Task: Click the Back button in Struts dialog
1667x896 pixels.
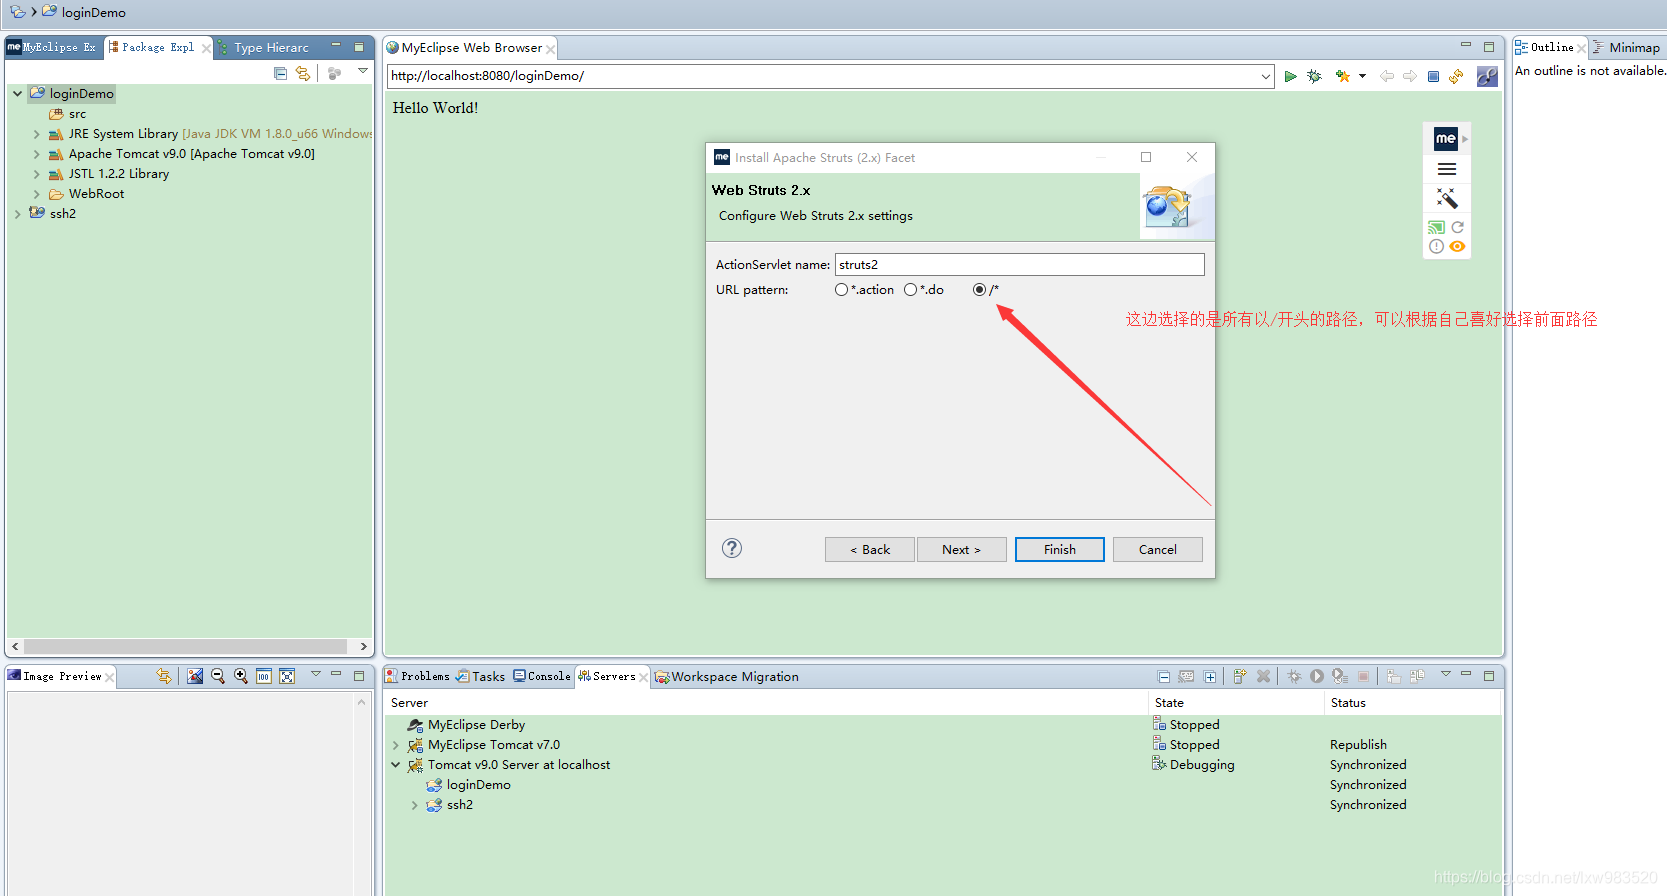Action: 870,550
